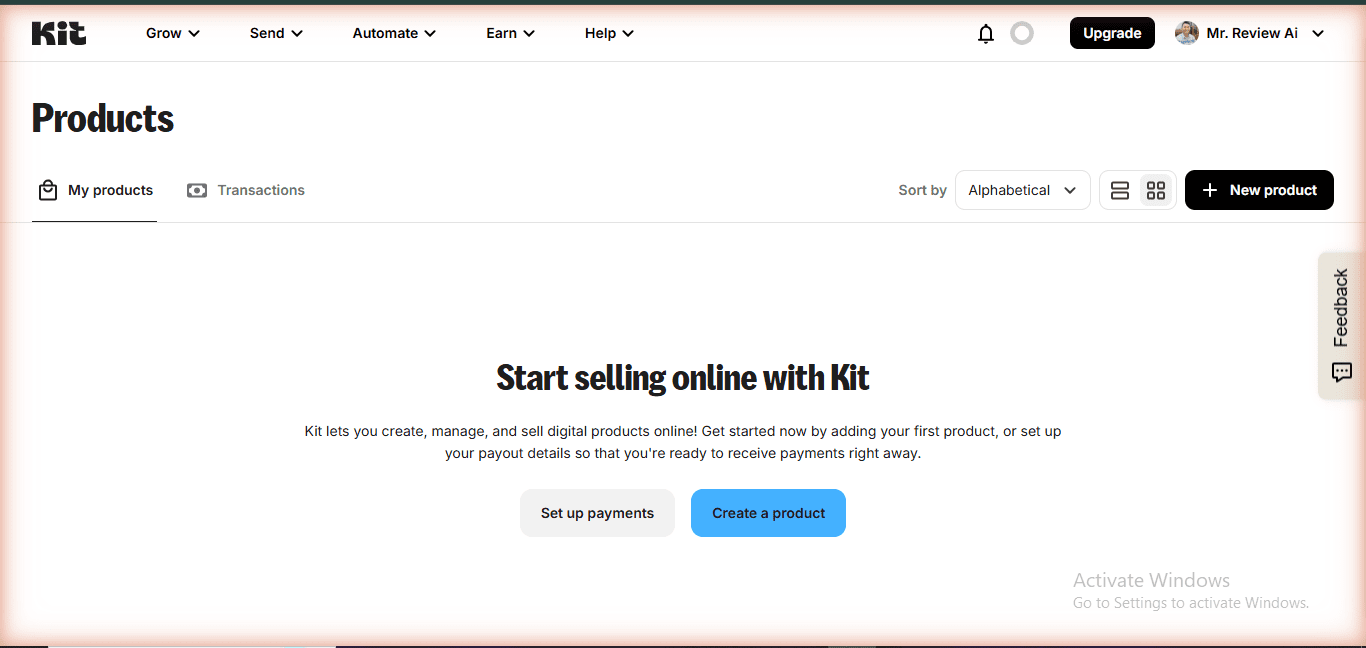Viewport: 1366px width, 648px height.
Task: Click Set up payments
Action: [597, 513]
